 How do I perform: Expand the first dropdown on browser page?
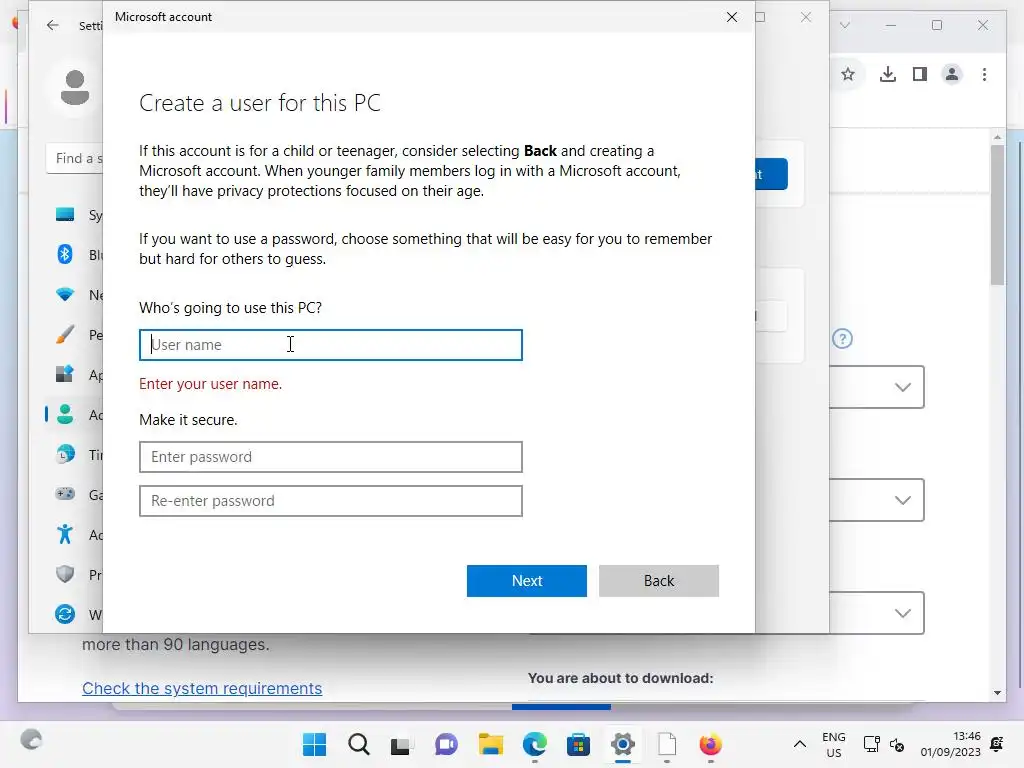[903, 387]
